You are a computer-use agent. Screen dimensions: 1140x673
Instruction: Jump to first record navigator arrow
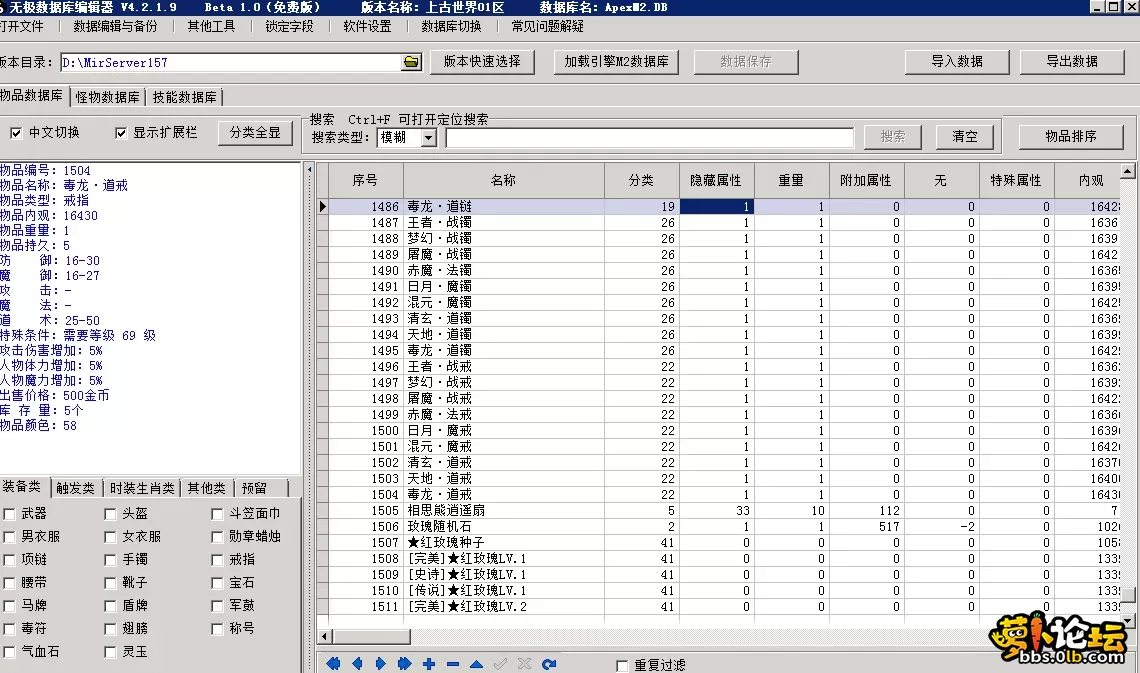pos(333,664)
